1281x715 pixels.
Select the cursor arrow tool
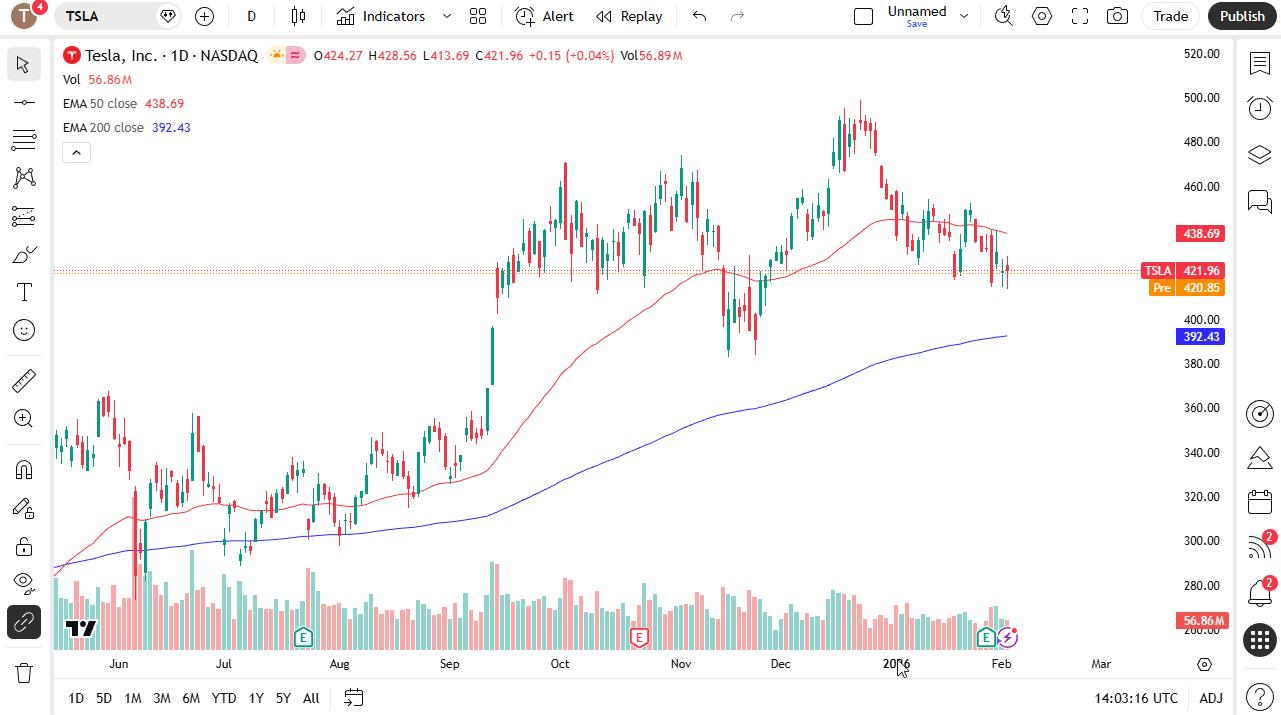pos(23,65)
